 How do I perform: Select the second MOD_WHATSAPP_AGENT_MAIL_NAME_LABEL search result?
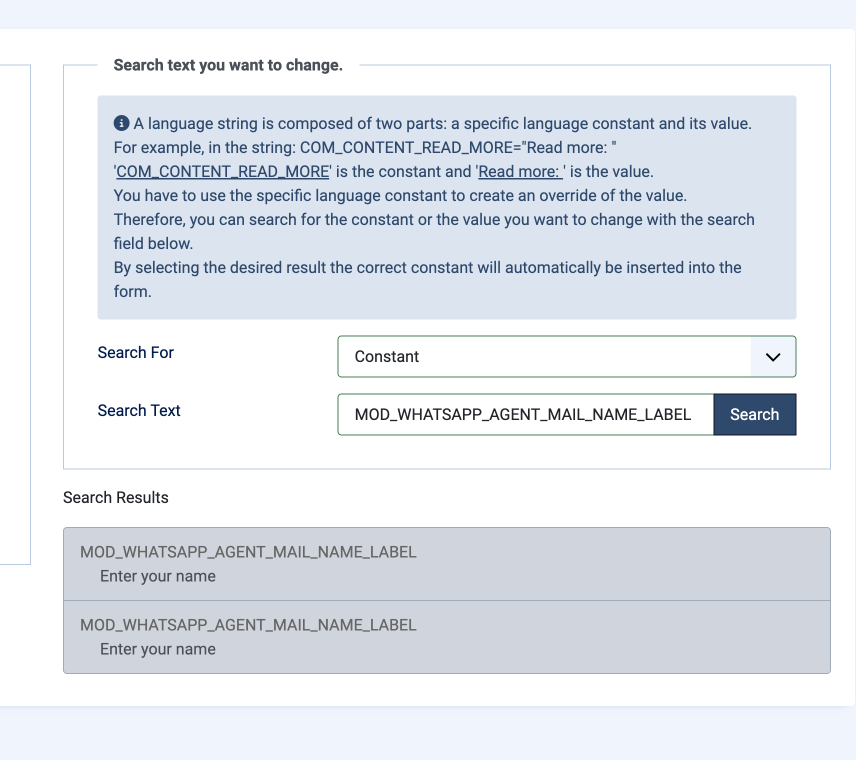pyautogui.click(x=446, y=637)
